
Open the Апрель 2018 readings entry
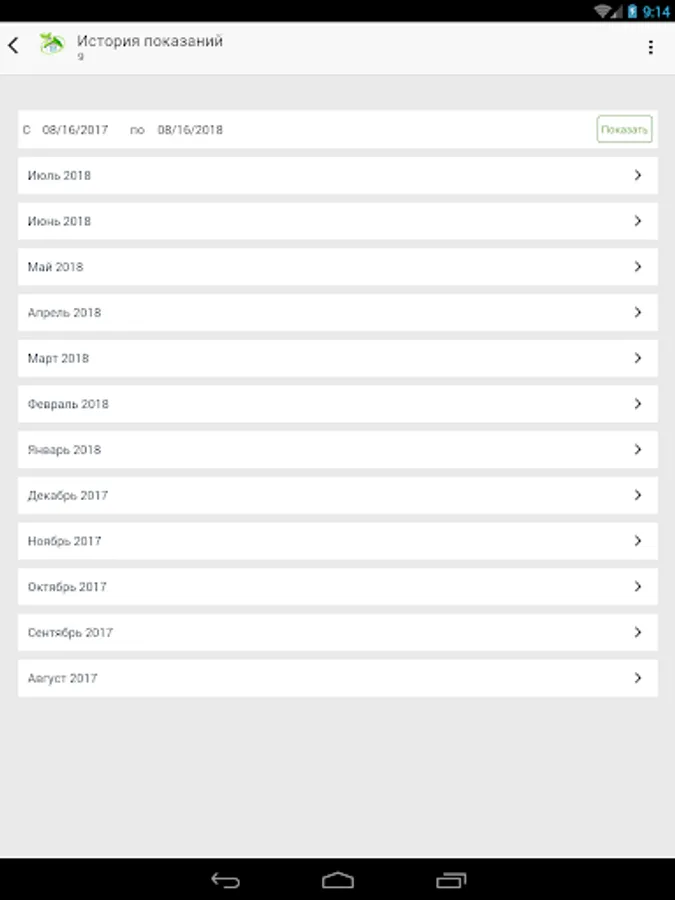coord(337,313)
